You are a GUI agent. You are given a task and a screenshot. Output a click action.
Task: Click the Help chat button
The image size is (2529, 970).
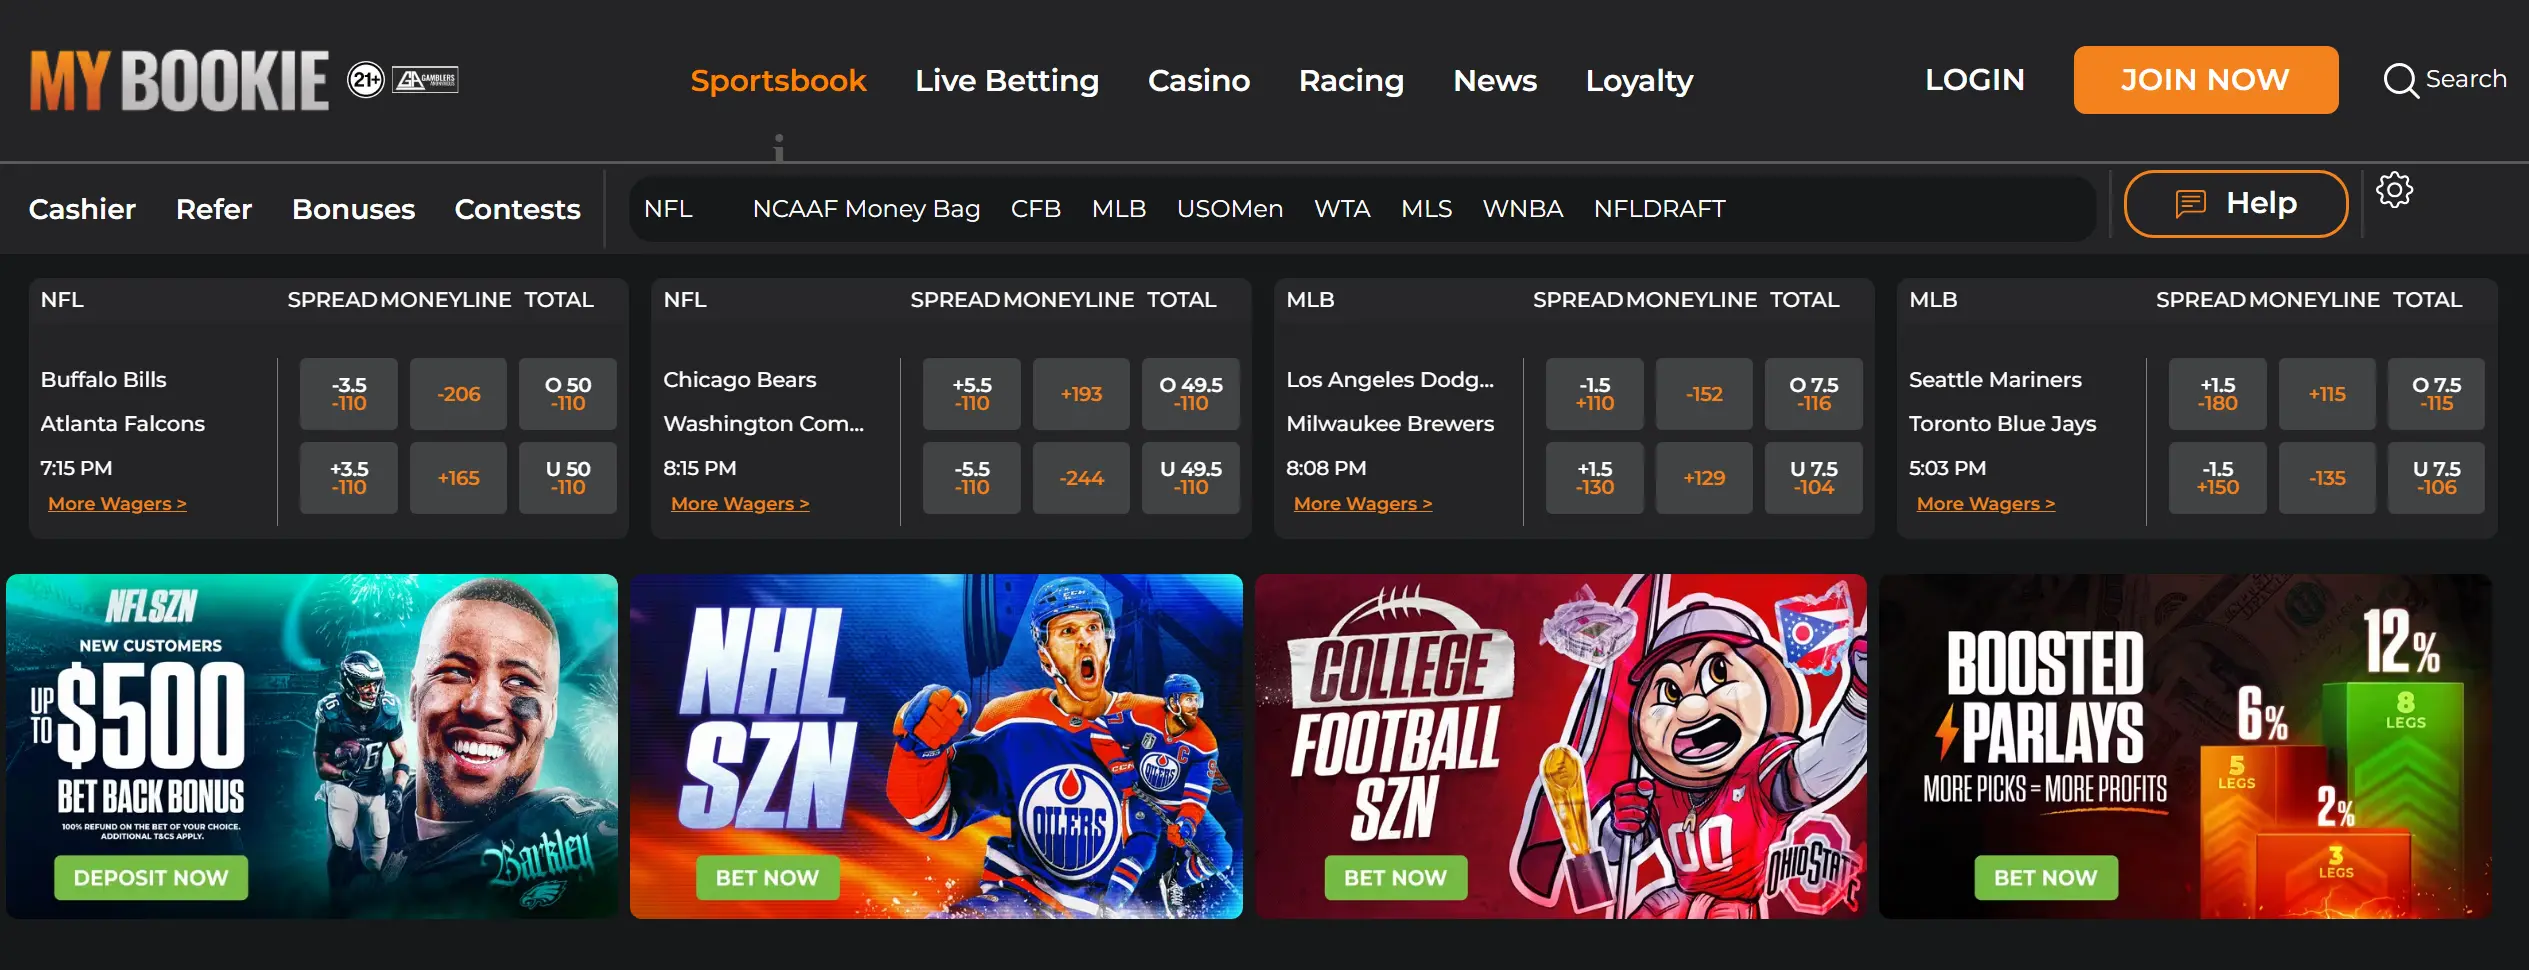(2236, 204)
